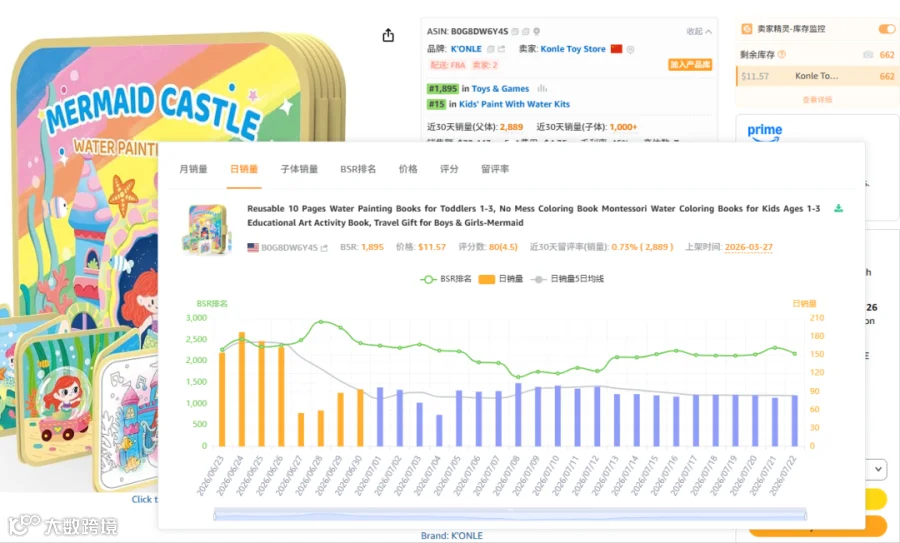This screenshot has width=900, height=543.
Task: Open the K'ONLE brand link in info panel
Action: tap(466, 49)
